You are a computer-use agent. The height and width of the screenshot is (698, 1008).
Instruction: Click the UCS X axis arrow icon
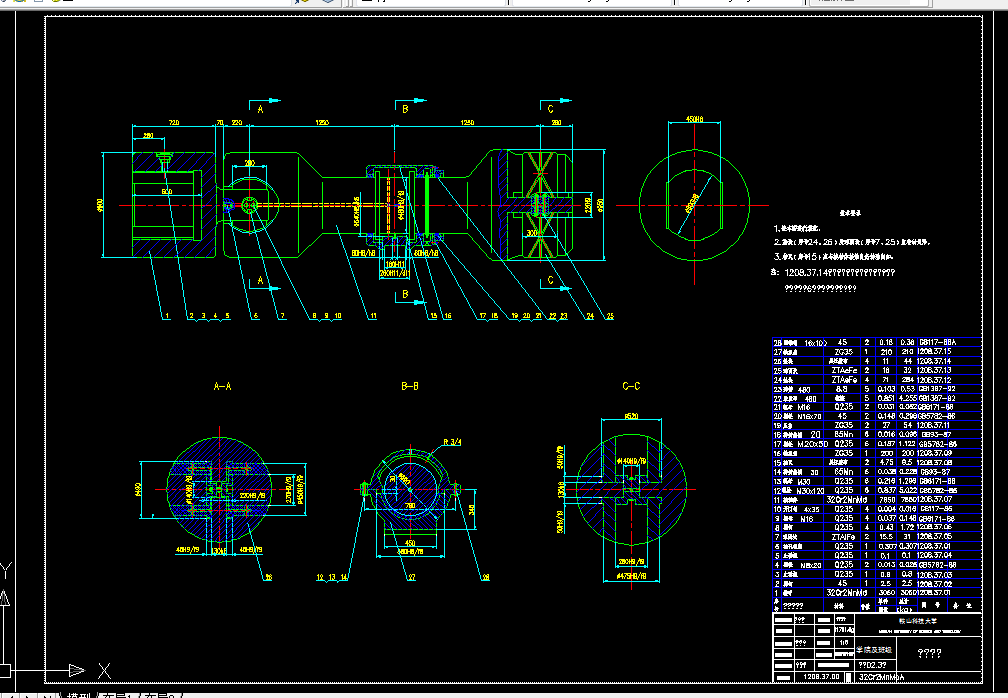[75, 669]
